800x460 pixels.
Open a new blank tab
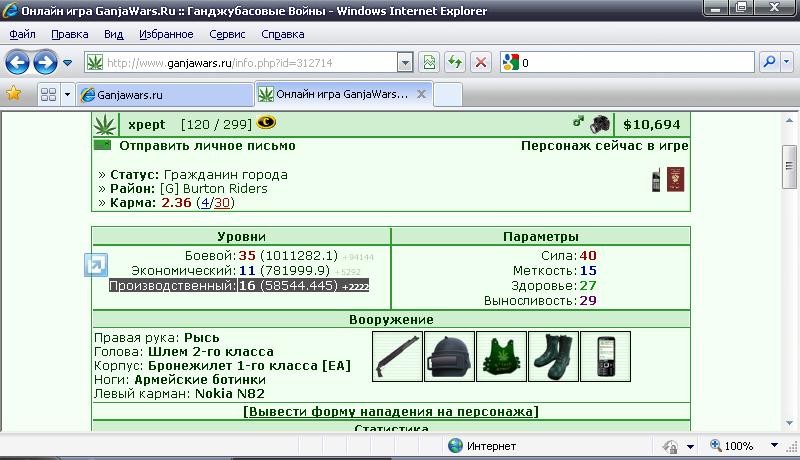point(448,94)
